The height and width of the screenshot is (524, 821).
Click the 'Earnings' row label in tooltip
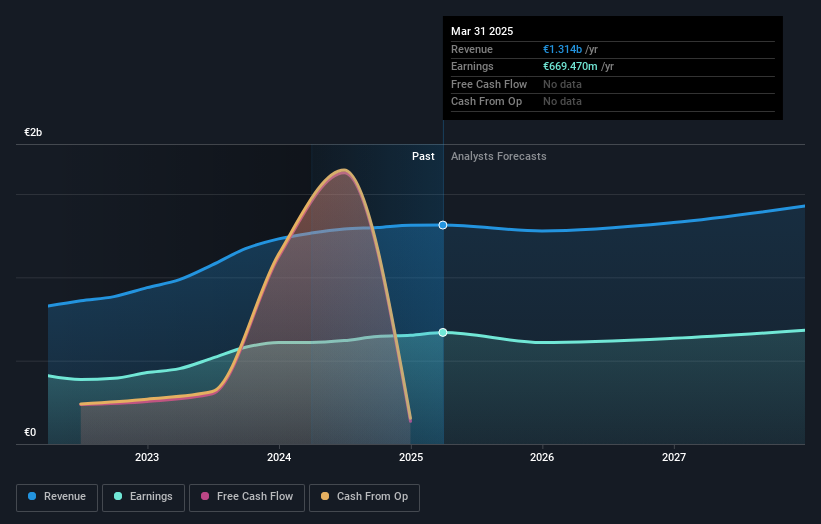[472, 66]
